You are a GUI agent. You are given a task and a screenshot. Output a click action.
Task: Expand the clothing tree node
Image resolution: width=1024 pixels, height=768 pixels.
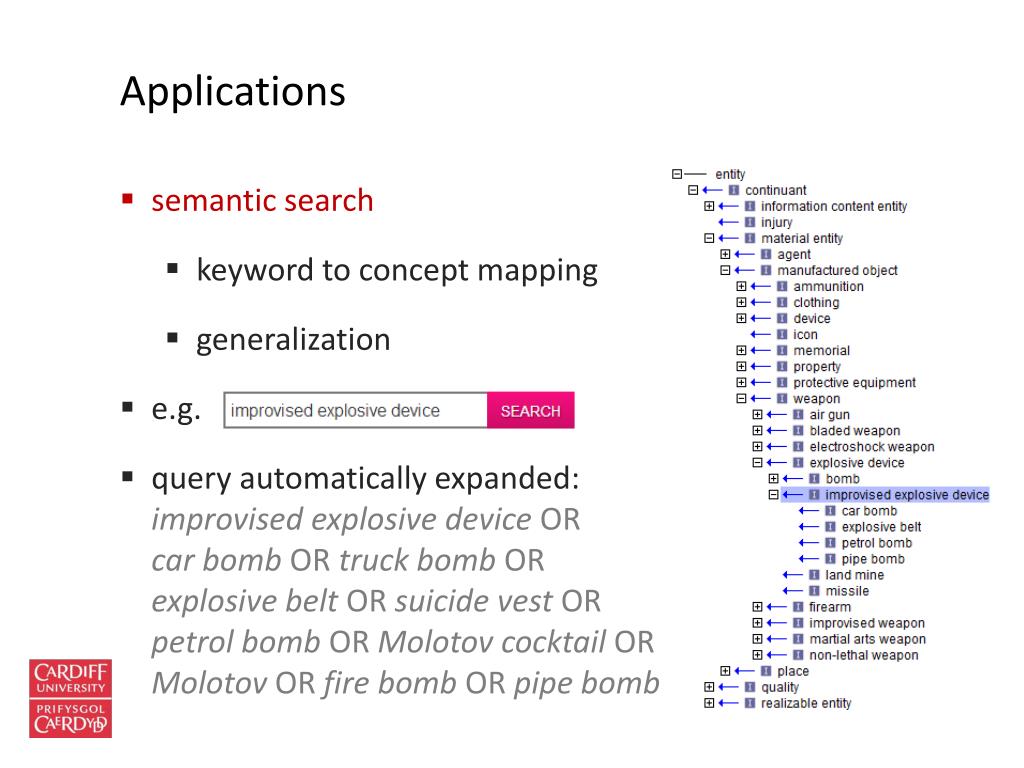tap(741, 302)
